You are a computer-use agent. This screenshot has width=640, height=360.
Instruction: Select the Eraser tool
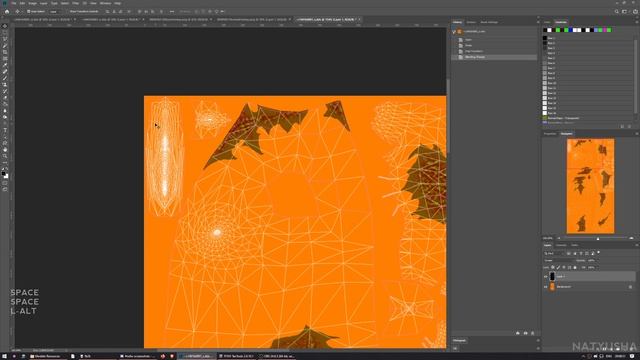[x=5, y=98]
